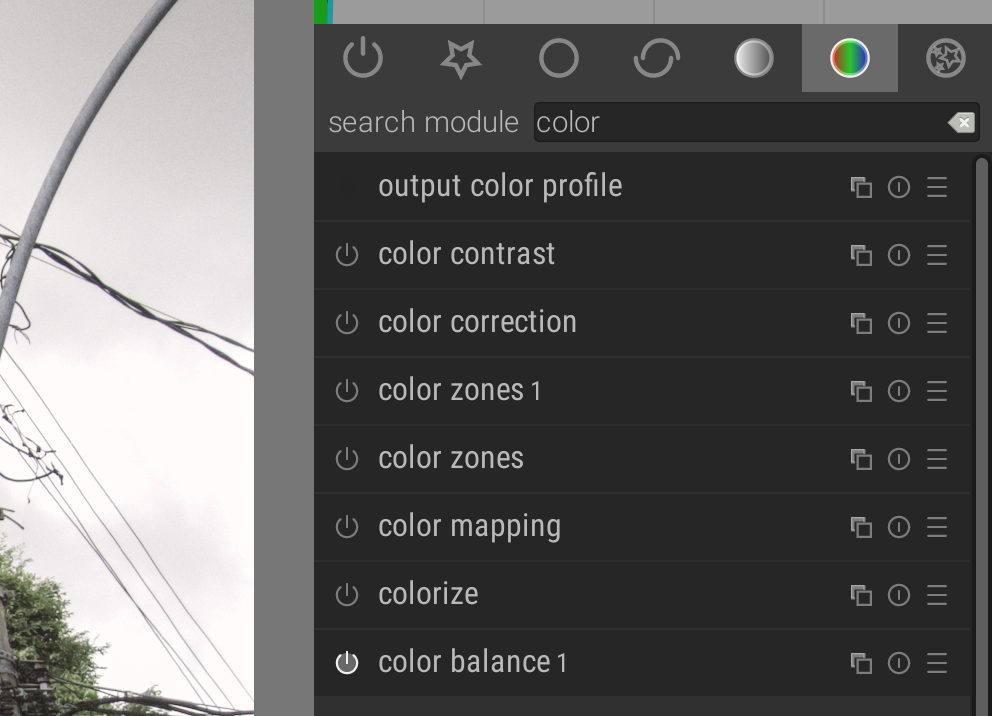Expand the color mapping module panel
Screen dimensions: 992x716
tap(469, 527)
